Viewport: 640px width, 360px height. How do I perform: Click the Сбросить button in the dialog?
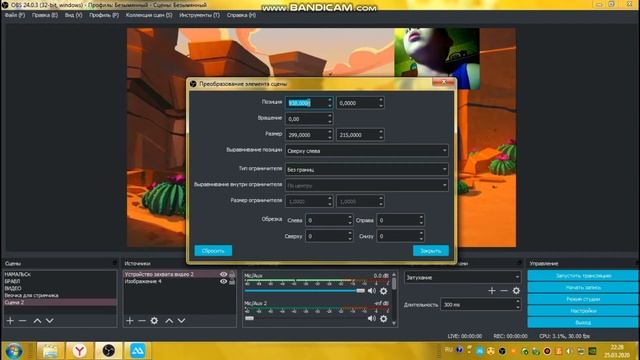pyautogui.click(x=213, y=251)
